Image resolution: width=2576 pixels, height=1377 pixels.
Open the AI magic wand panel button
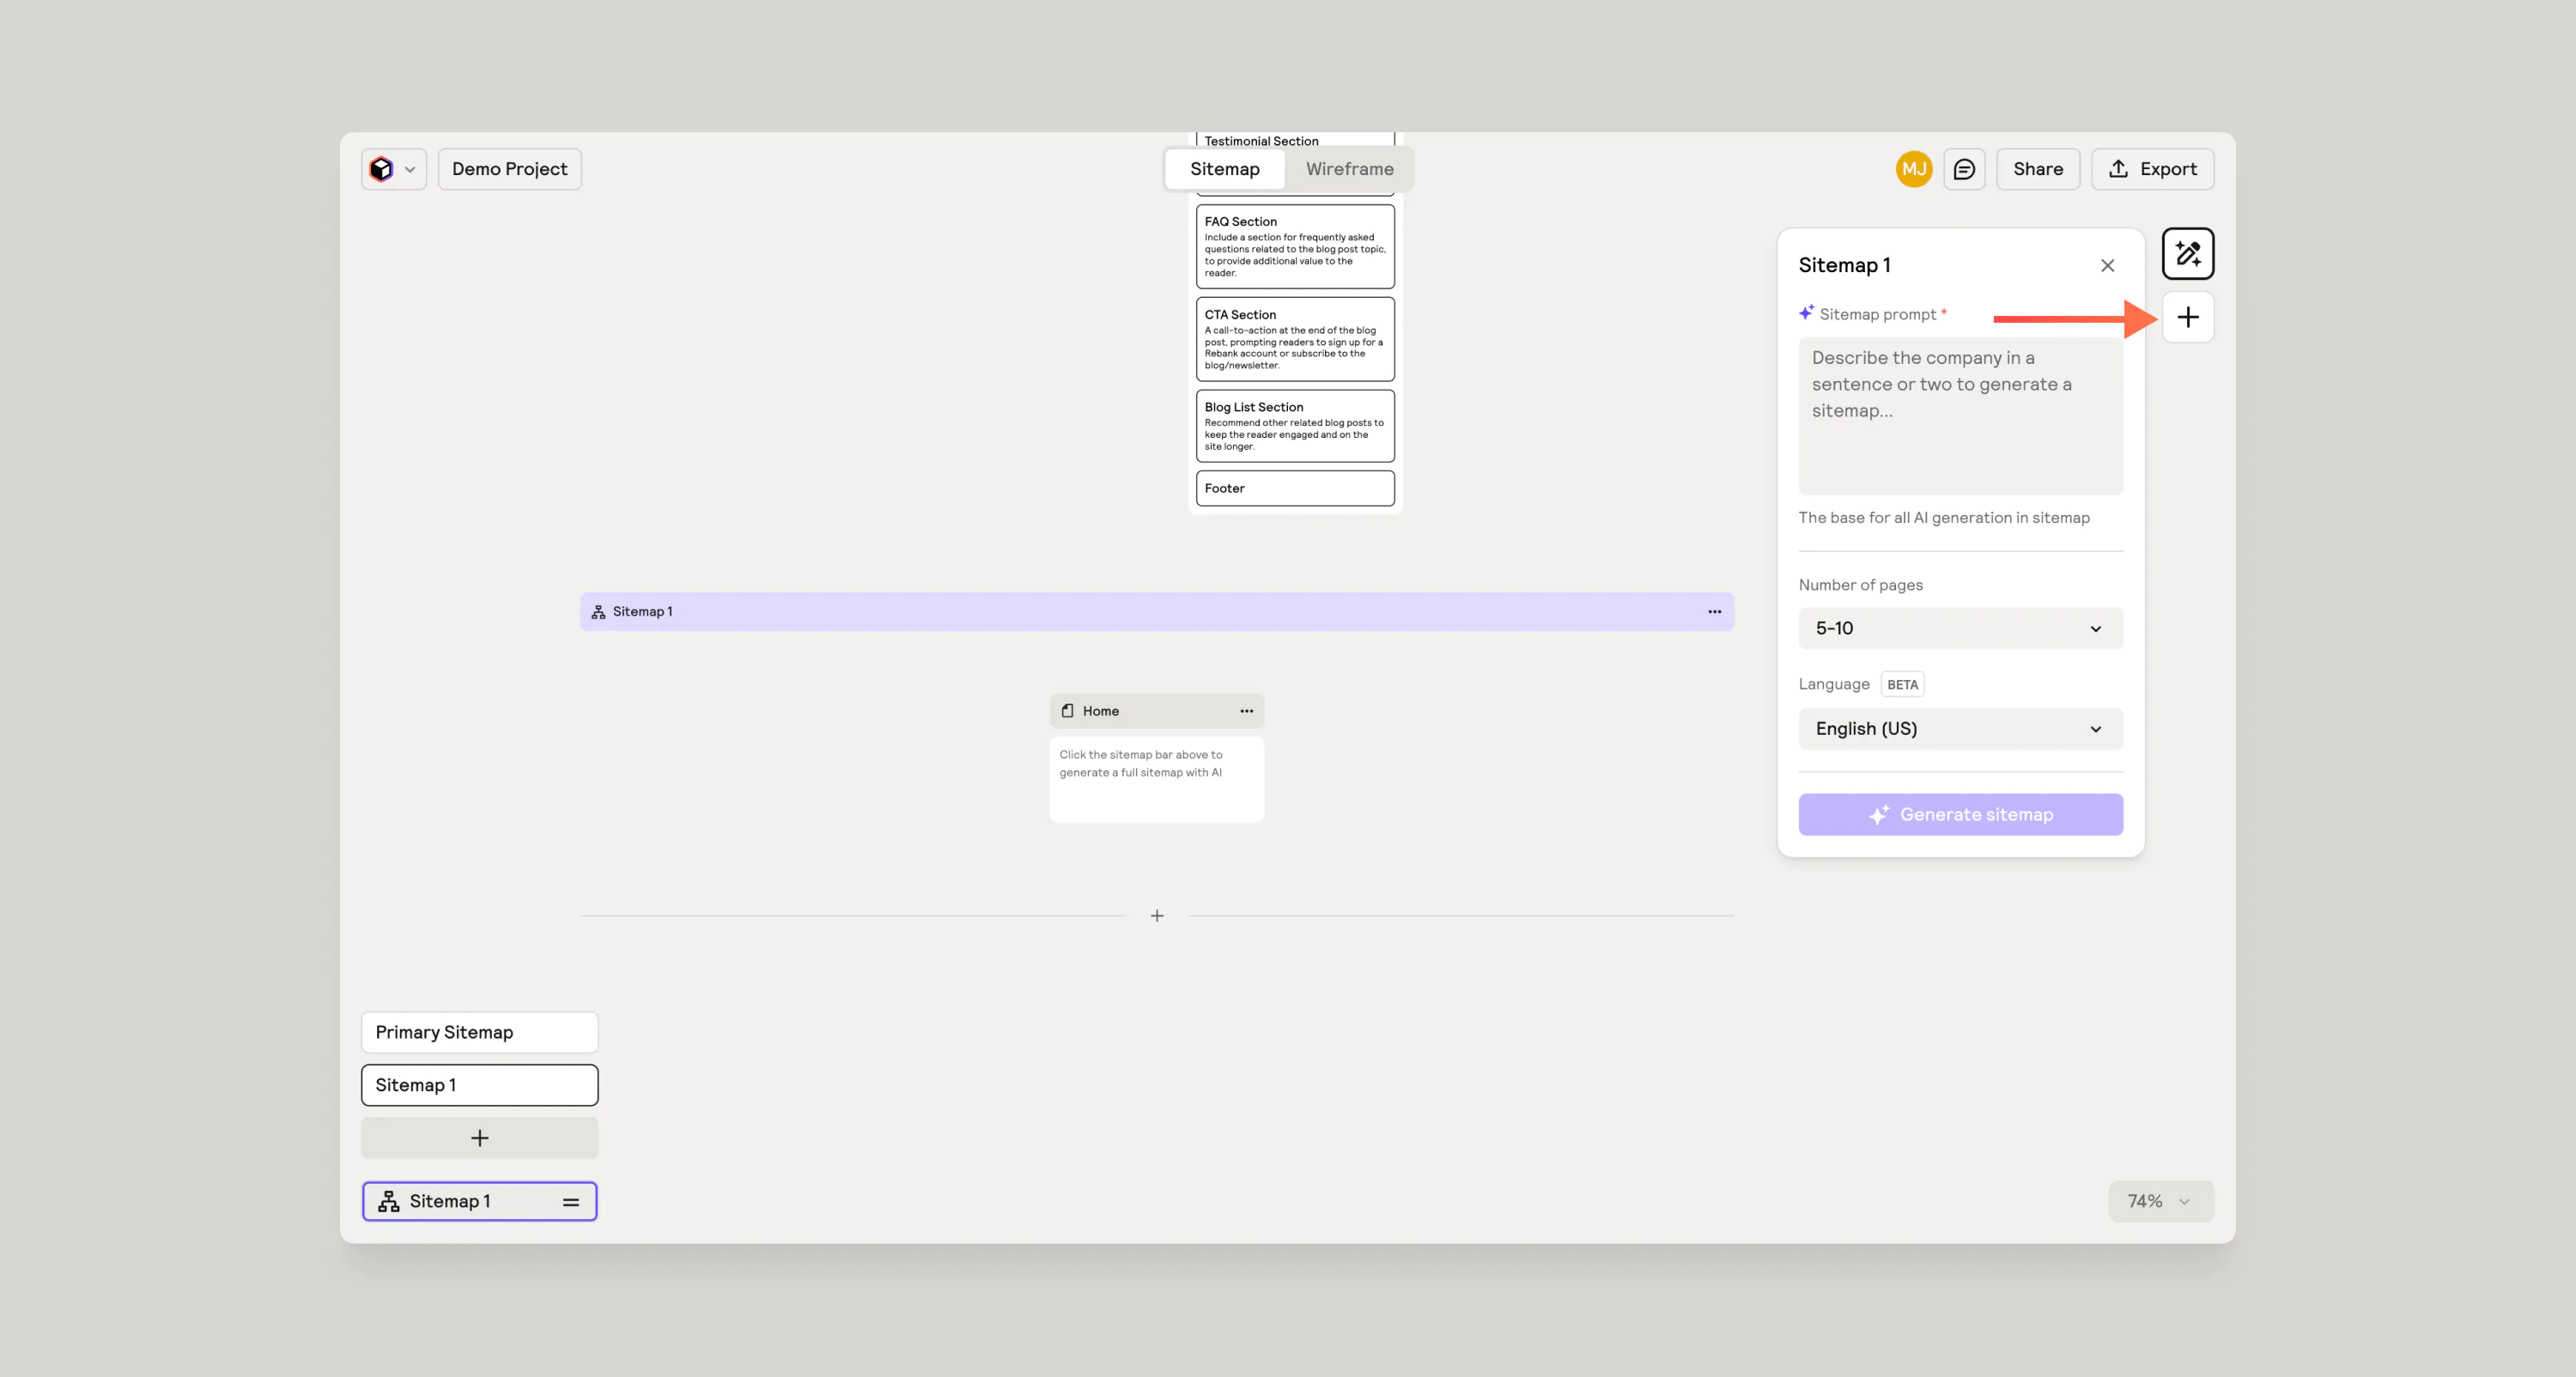[x=2187, y=254]
